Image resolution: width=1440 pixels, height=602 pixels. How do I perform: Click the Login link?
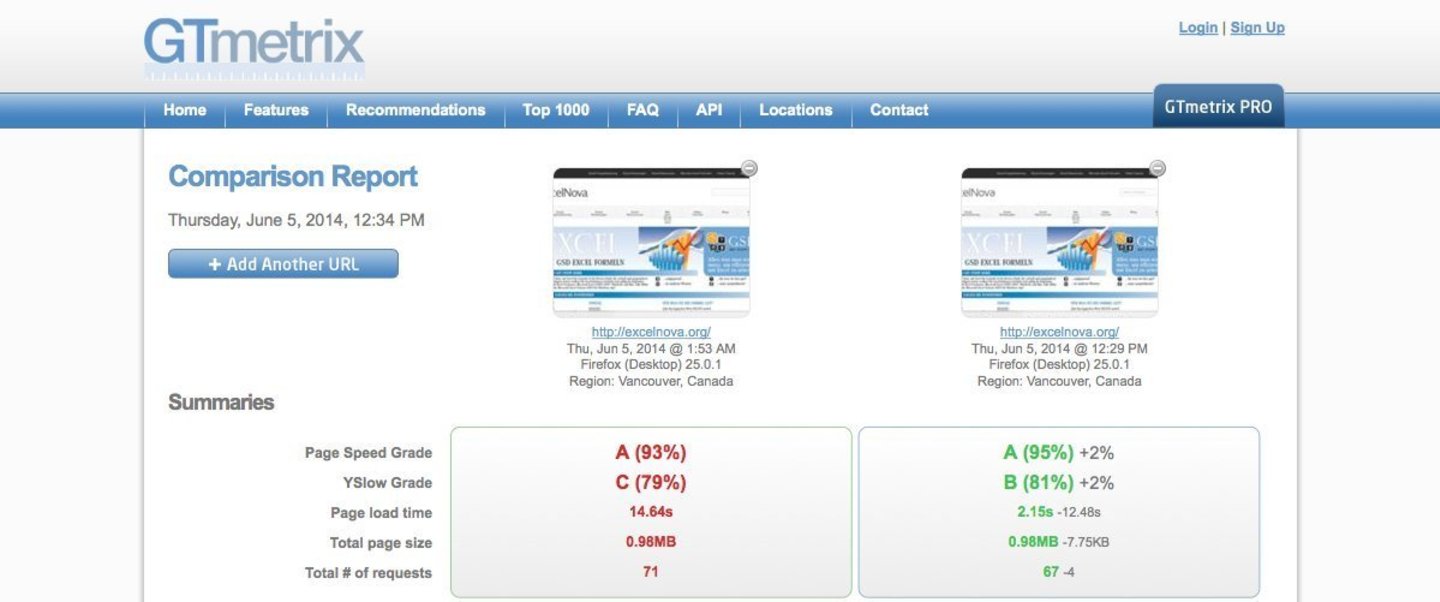(x=1198, y=28)
